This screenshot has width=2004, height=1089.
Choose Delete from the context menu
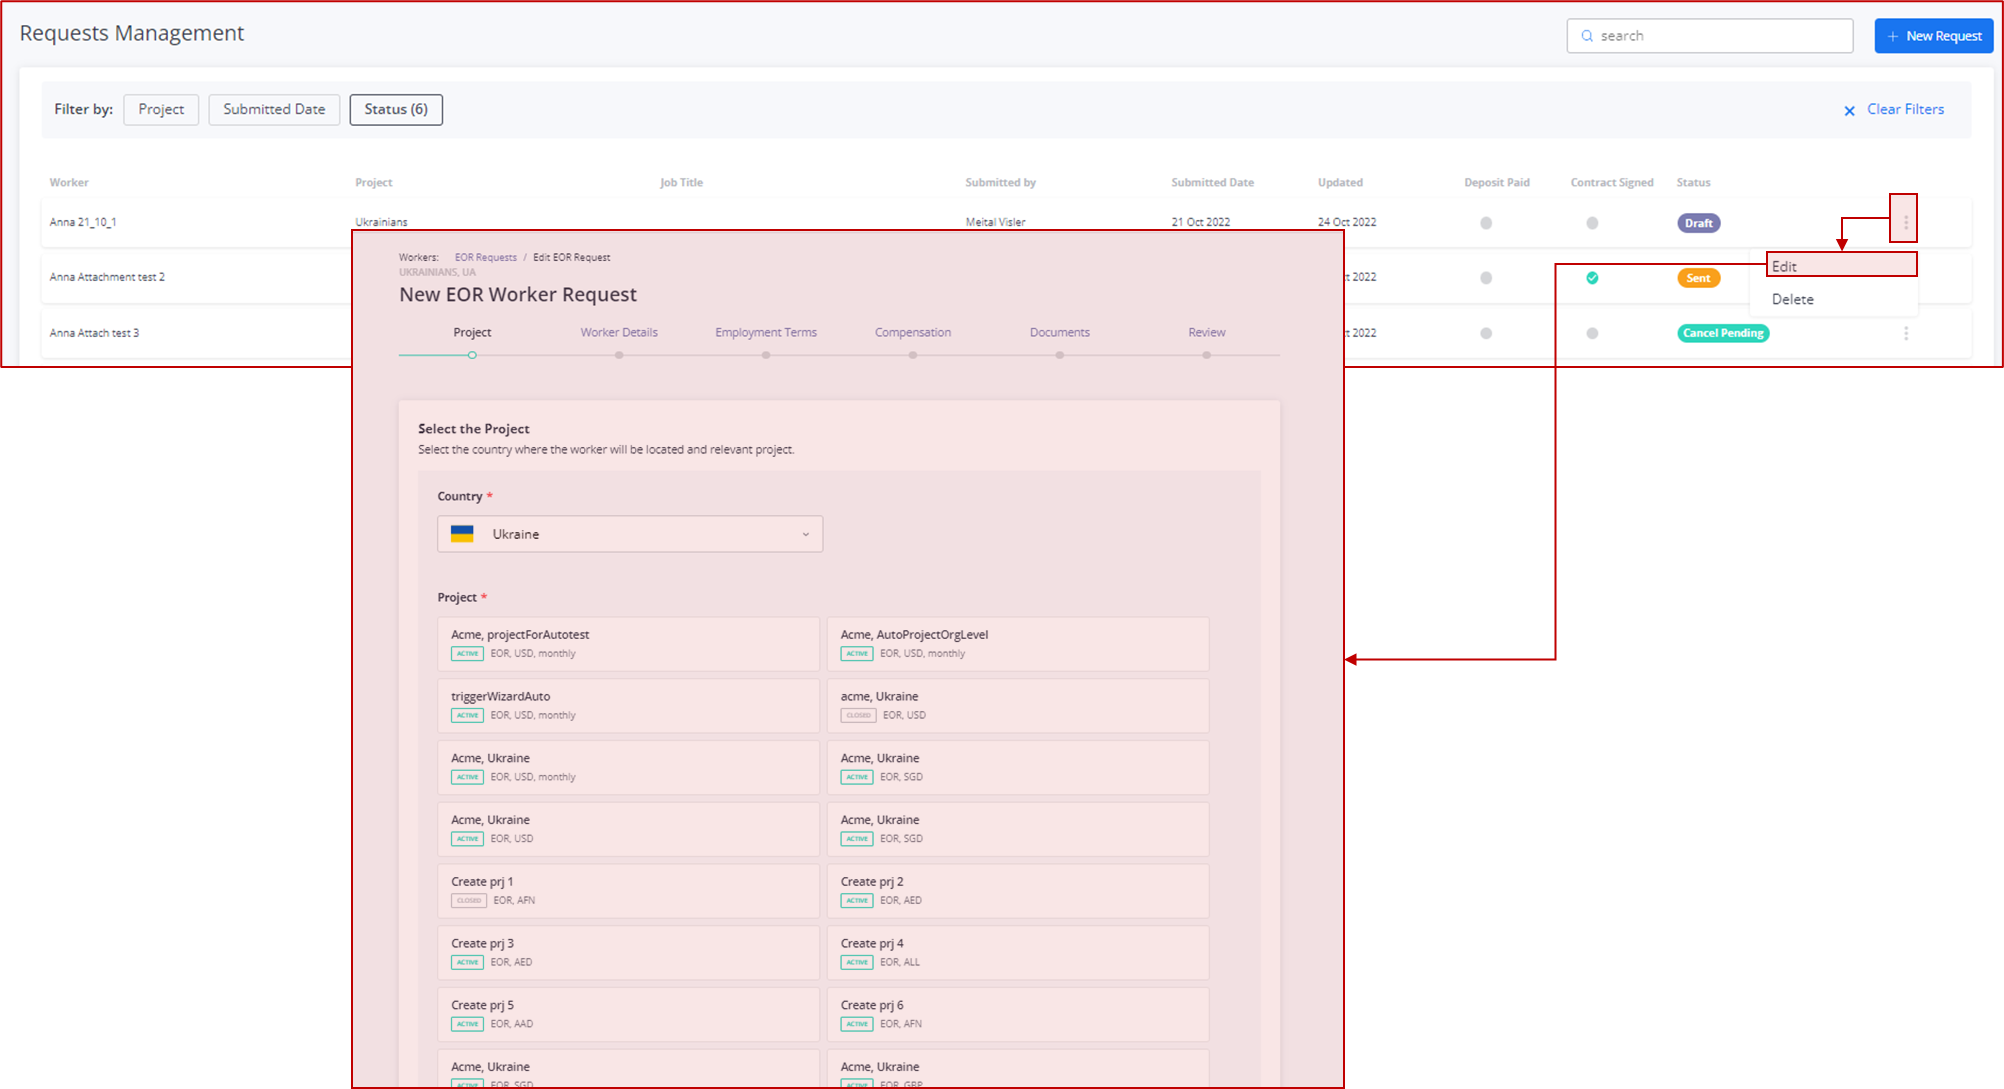[1791, 298]
